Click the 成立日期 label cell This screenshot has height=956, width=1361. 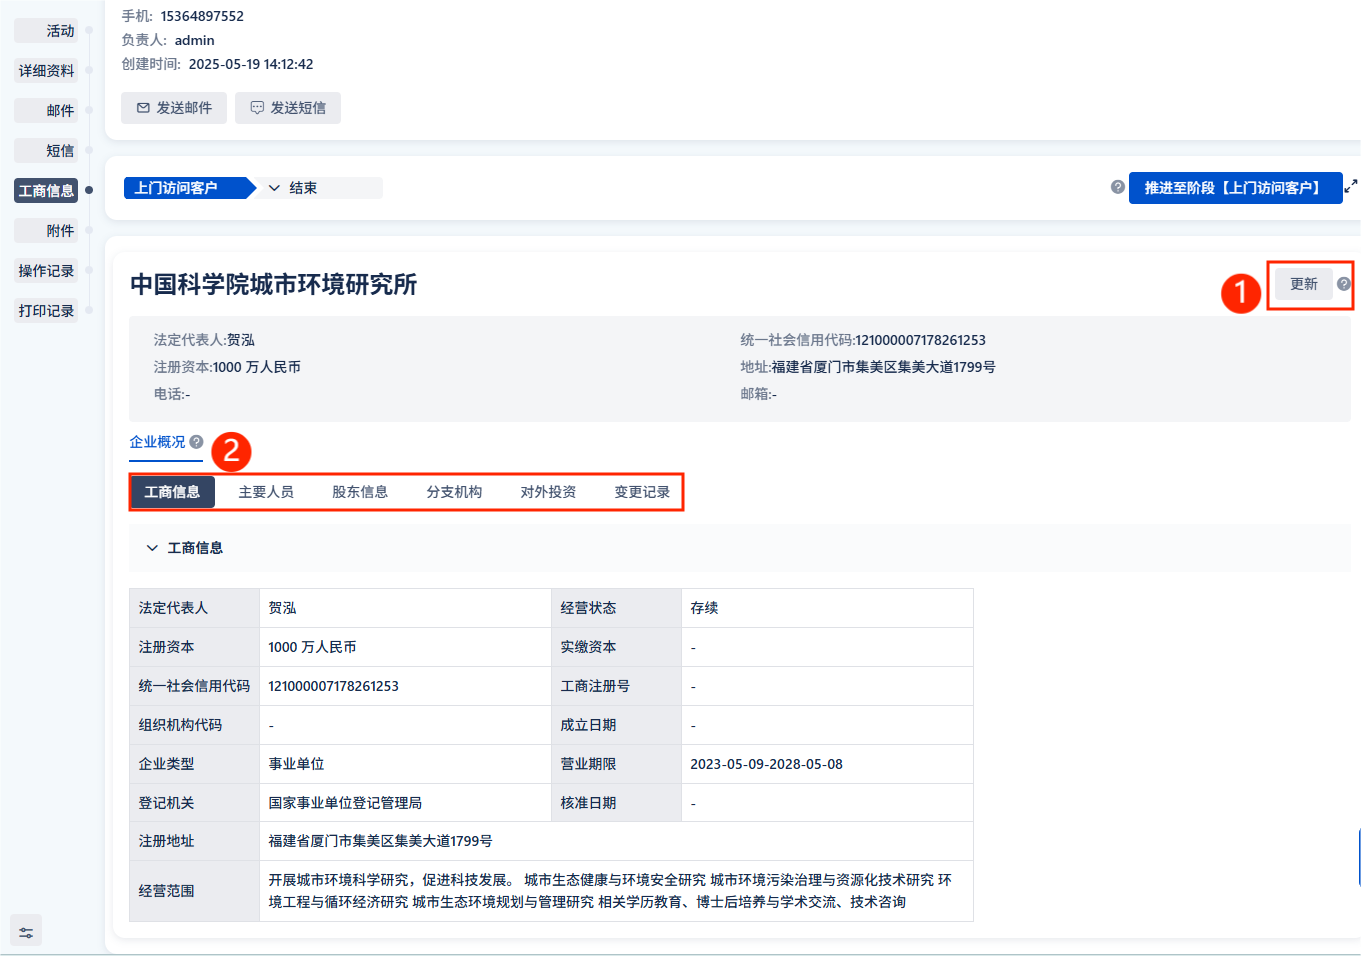point(616,725)
